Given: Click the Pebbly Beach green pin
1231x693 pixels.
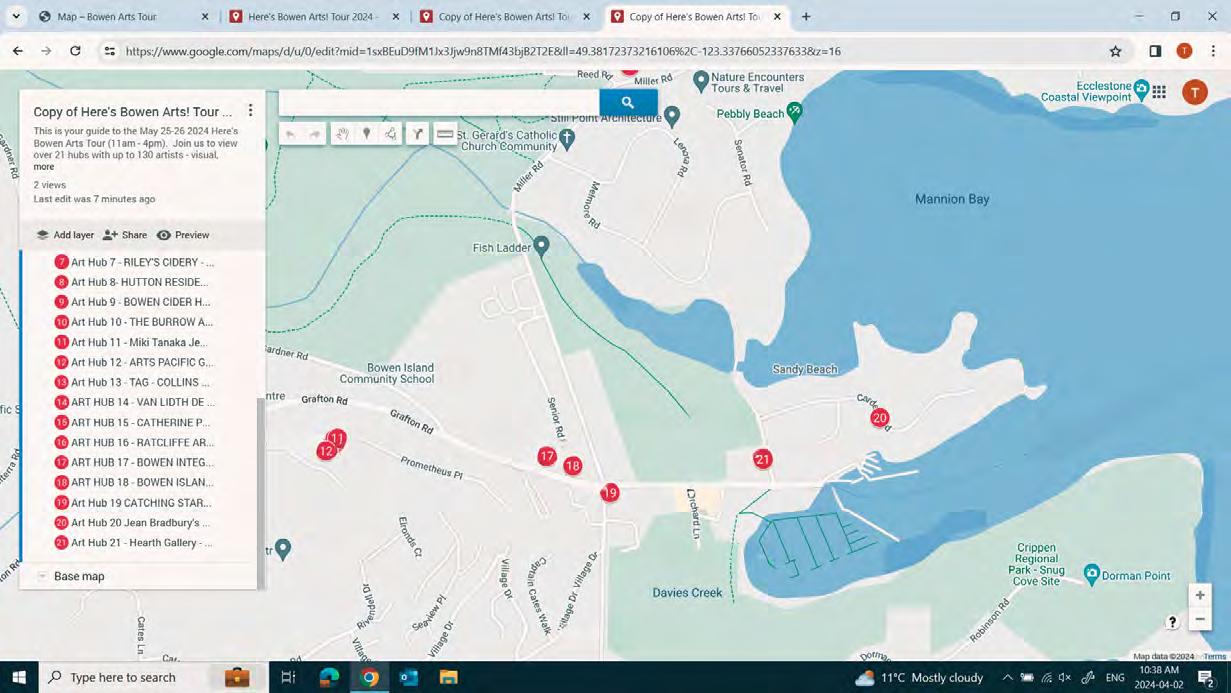Looking at the screenshot, I should click(794, 111).
